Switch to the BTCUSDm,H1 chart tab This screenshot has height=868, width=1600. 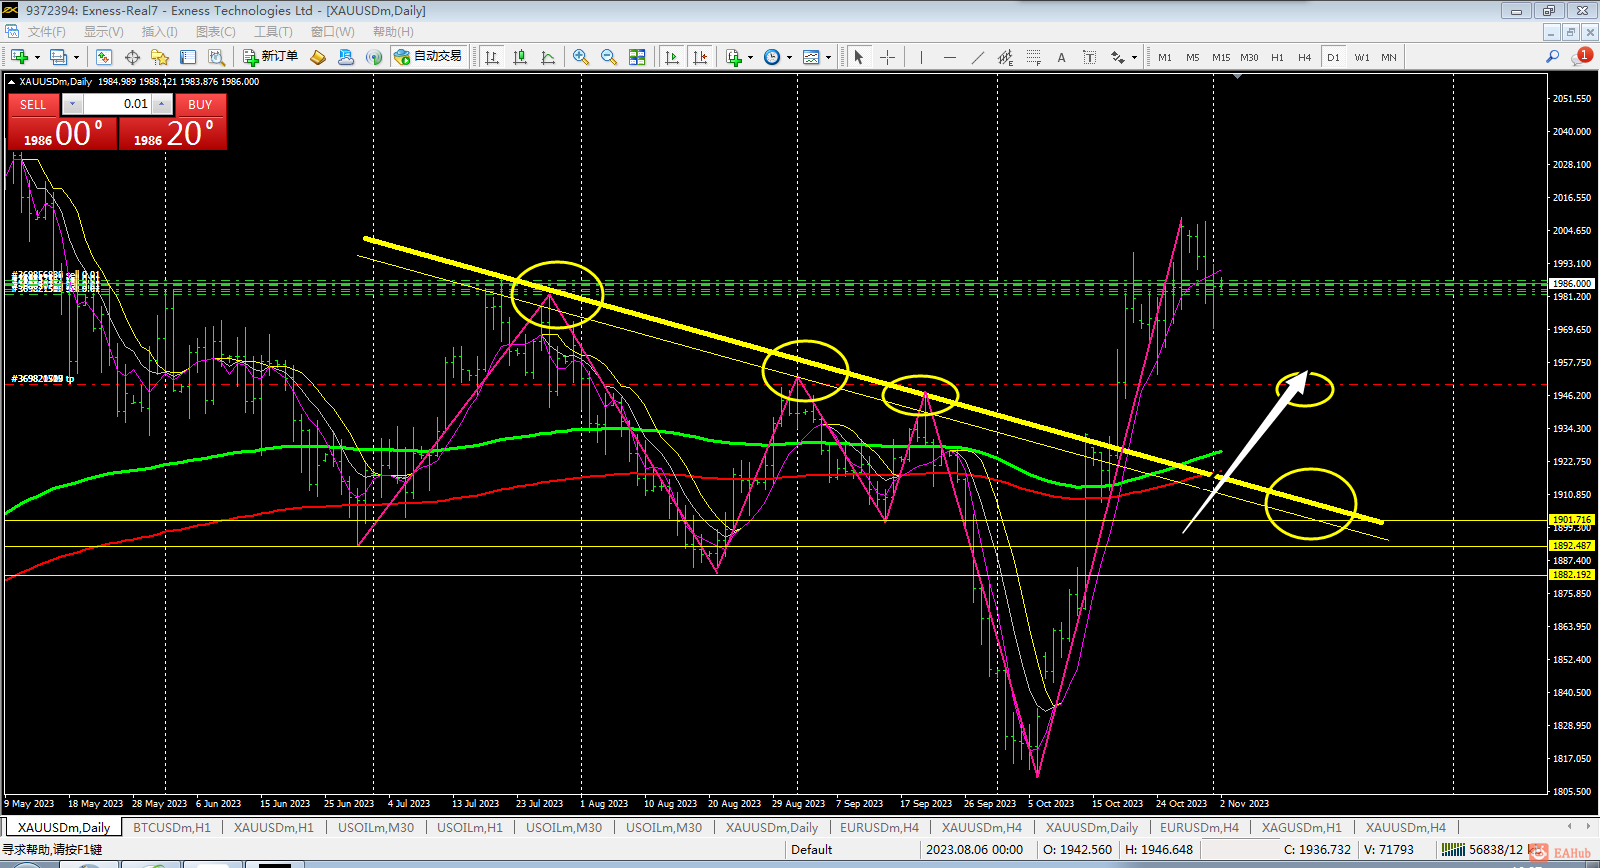[x=172, y=827]
